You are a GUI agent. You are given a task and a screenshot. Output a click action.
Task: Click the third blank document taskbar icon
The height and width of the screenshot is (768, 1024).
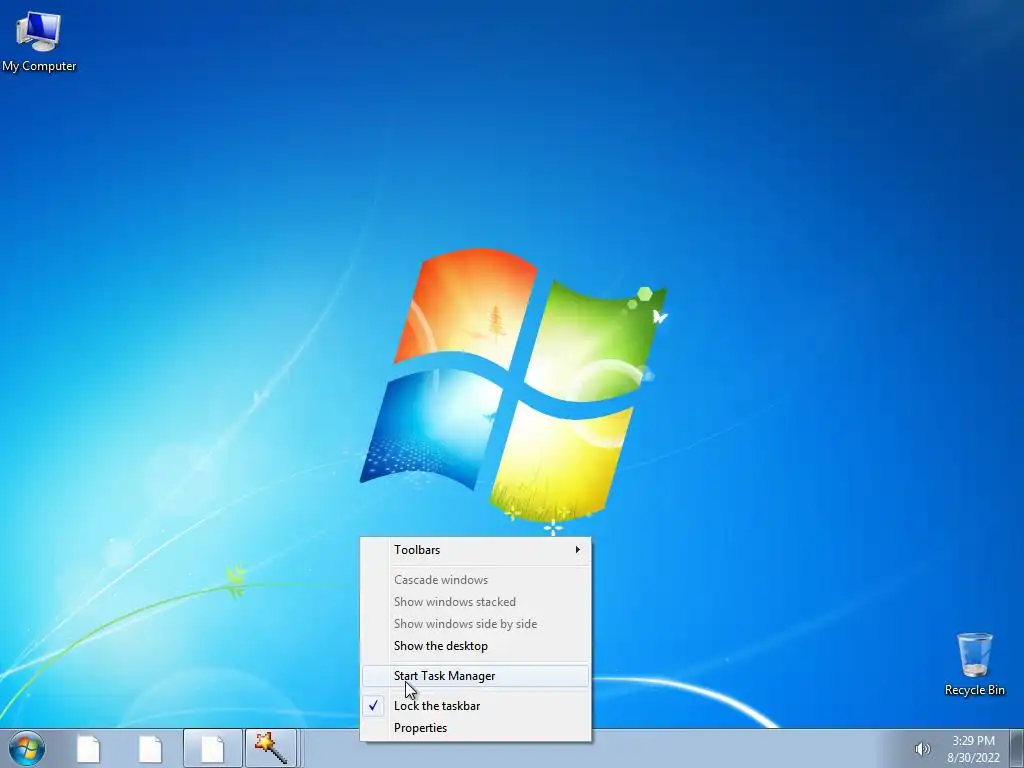tap(213, 749)
